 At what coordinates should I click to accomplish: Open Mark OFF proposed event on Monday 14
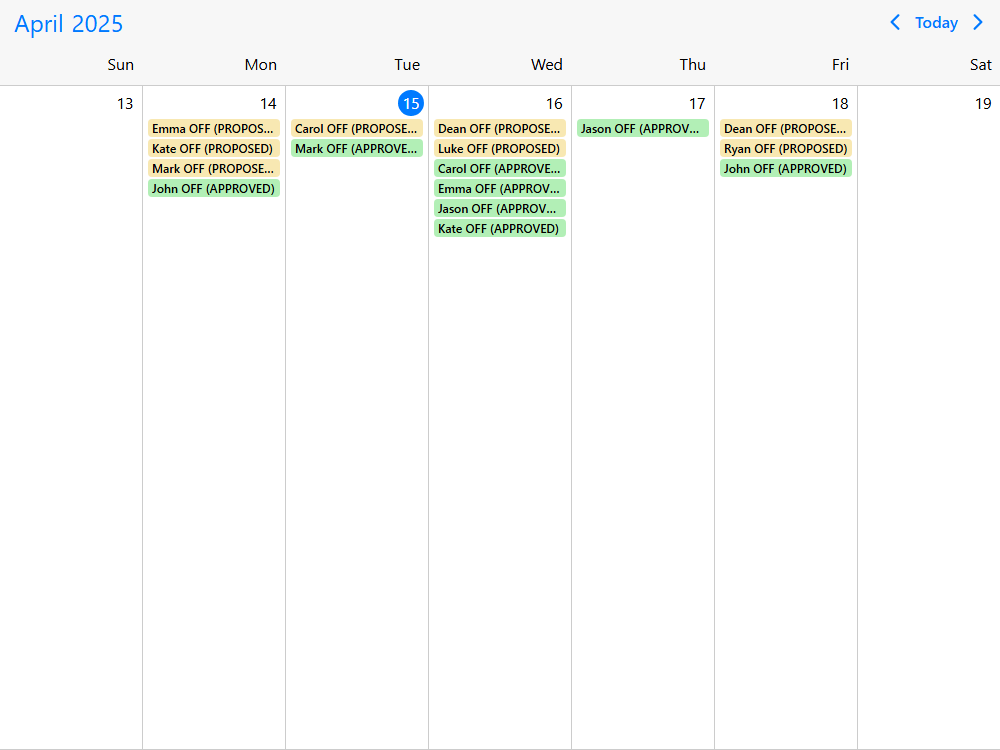(214, 168)
